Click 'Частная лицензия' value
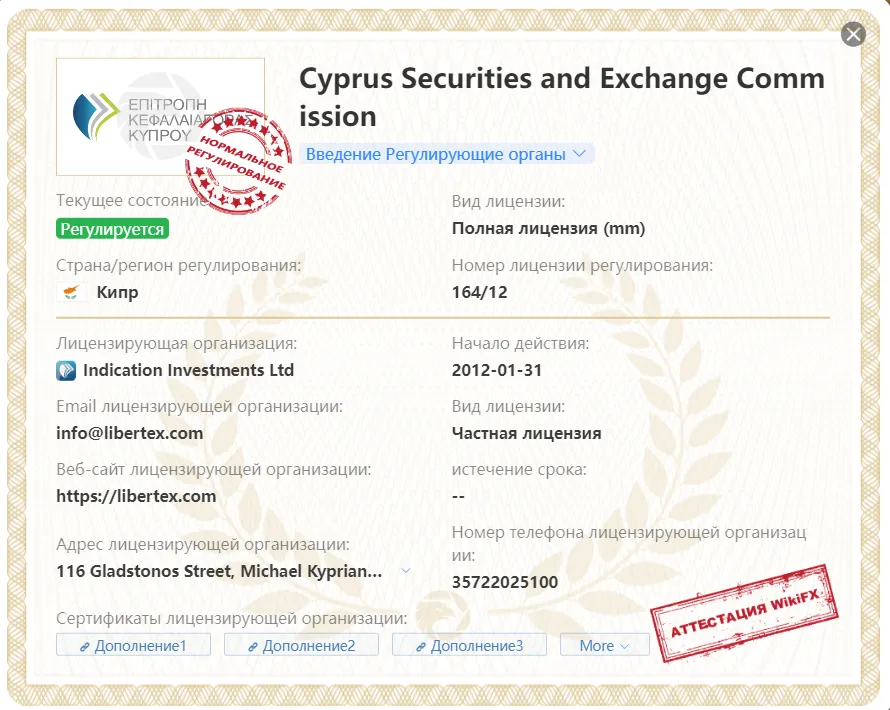 click(526, 433)
